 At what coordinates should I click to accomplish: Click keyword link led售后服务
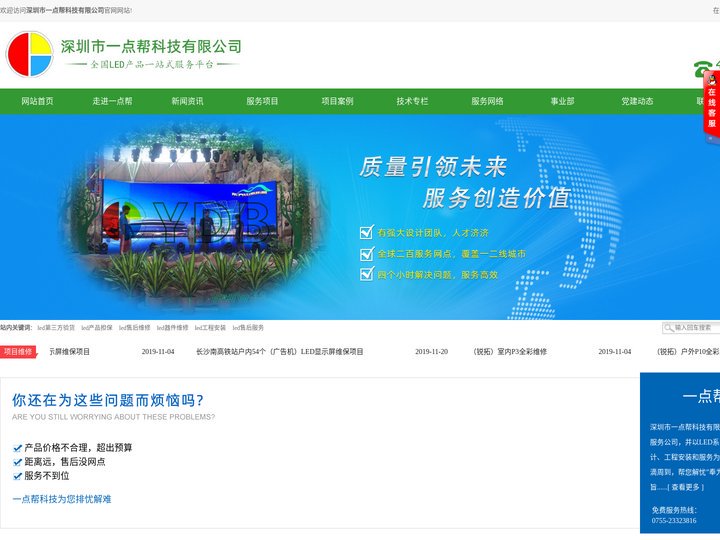tap(248, 328)
